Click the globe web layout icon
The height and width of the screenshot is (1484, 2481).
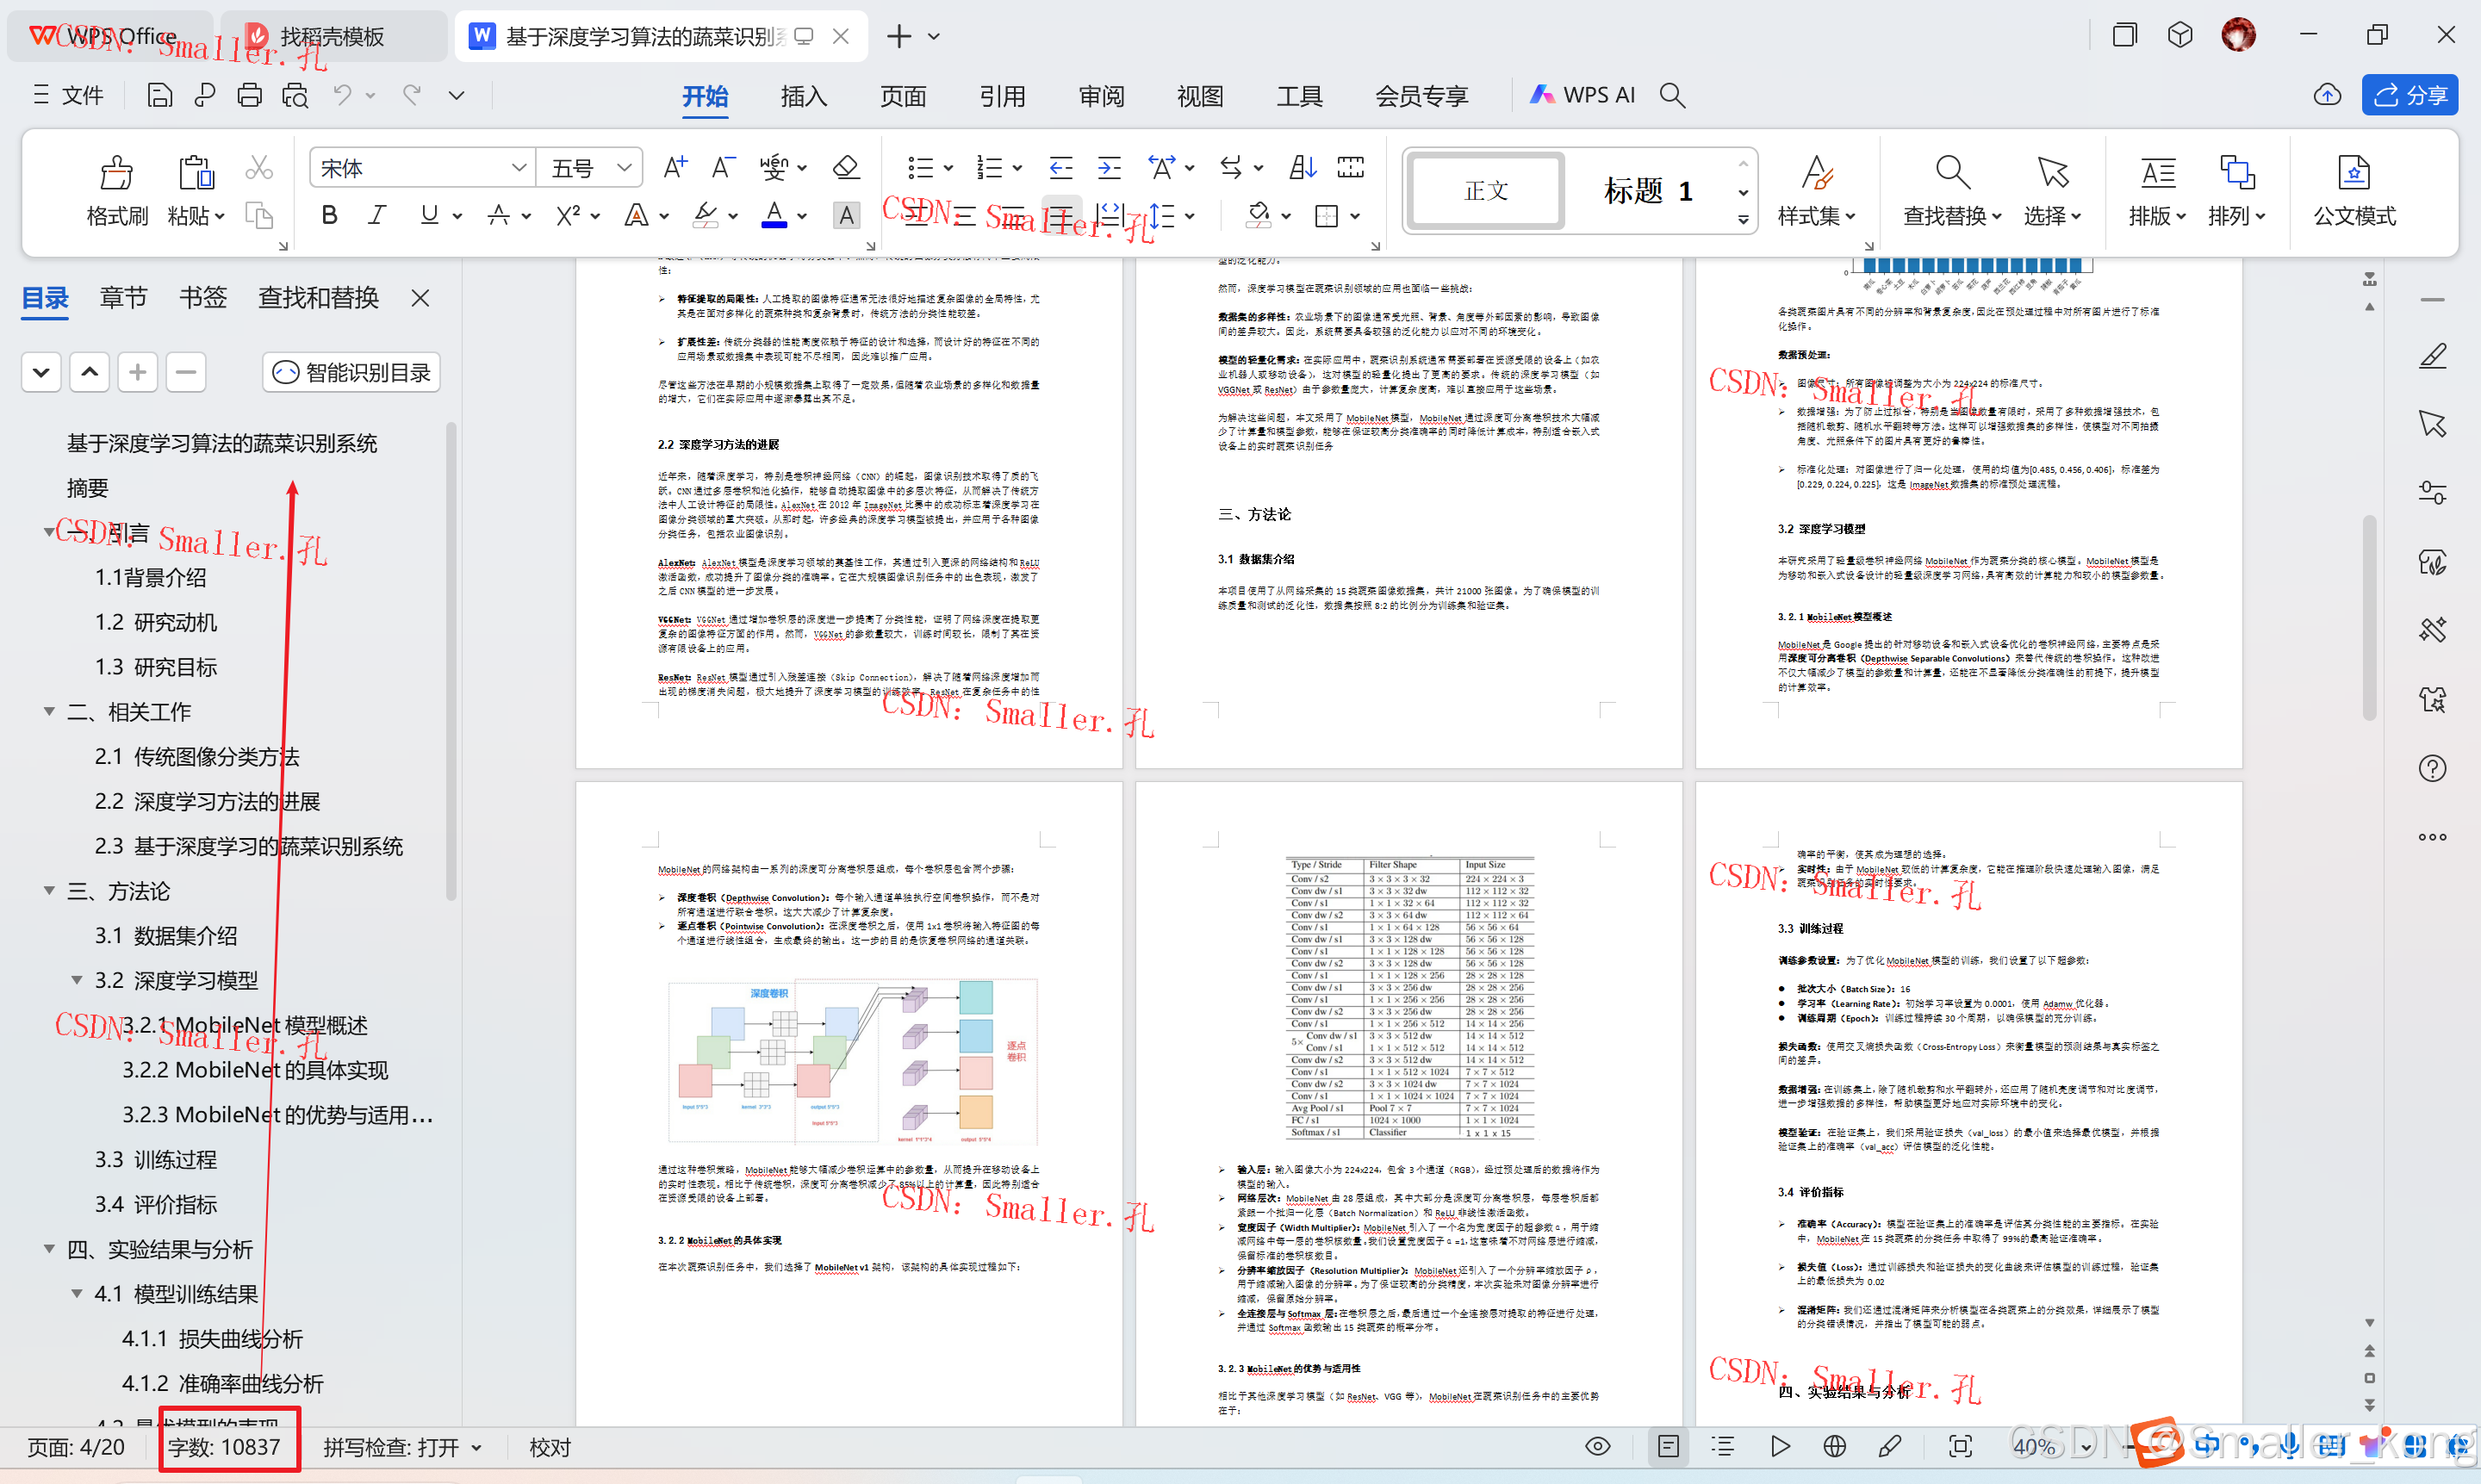click(x=1834, y=1446)
